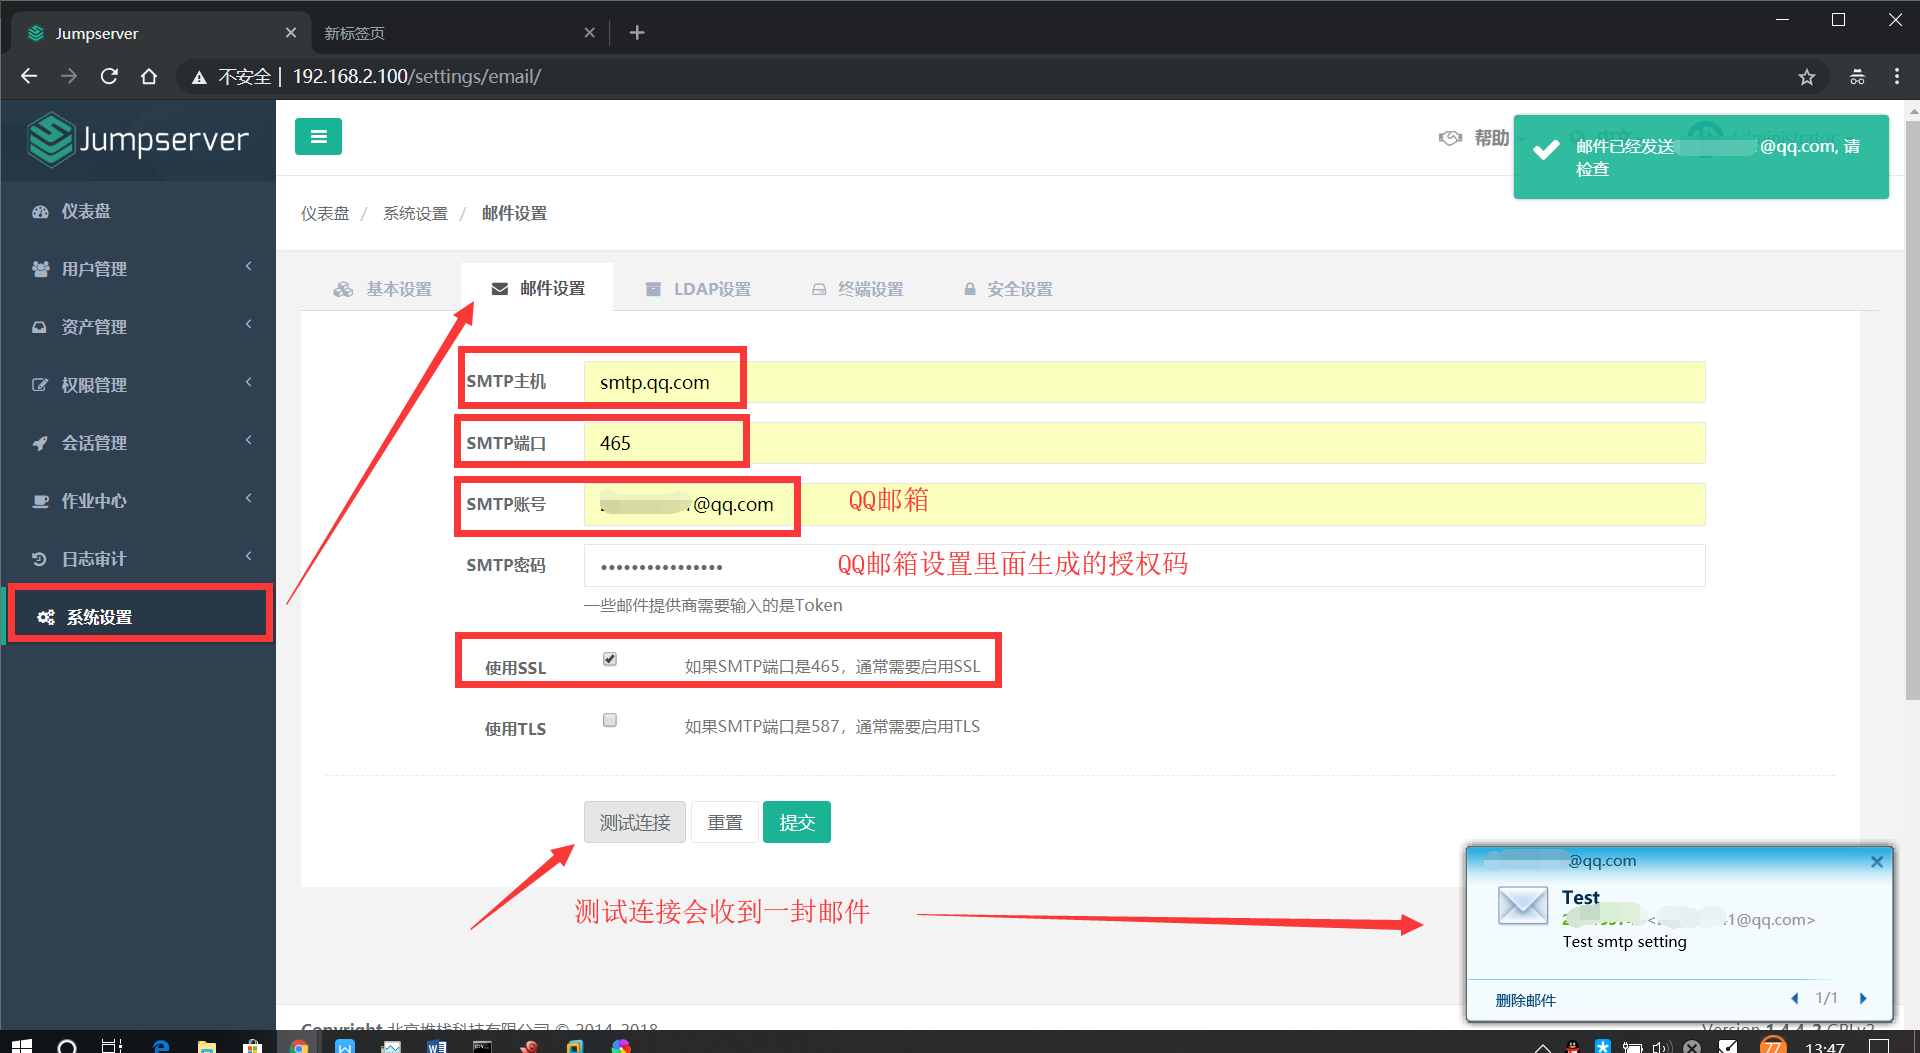Click the envelope icon in mail popup
1920x1053 pixels.
1522,905
